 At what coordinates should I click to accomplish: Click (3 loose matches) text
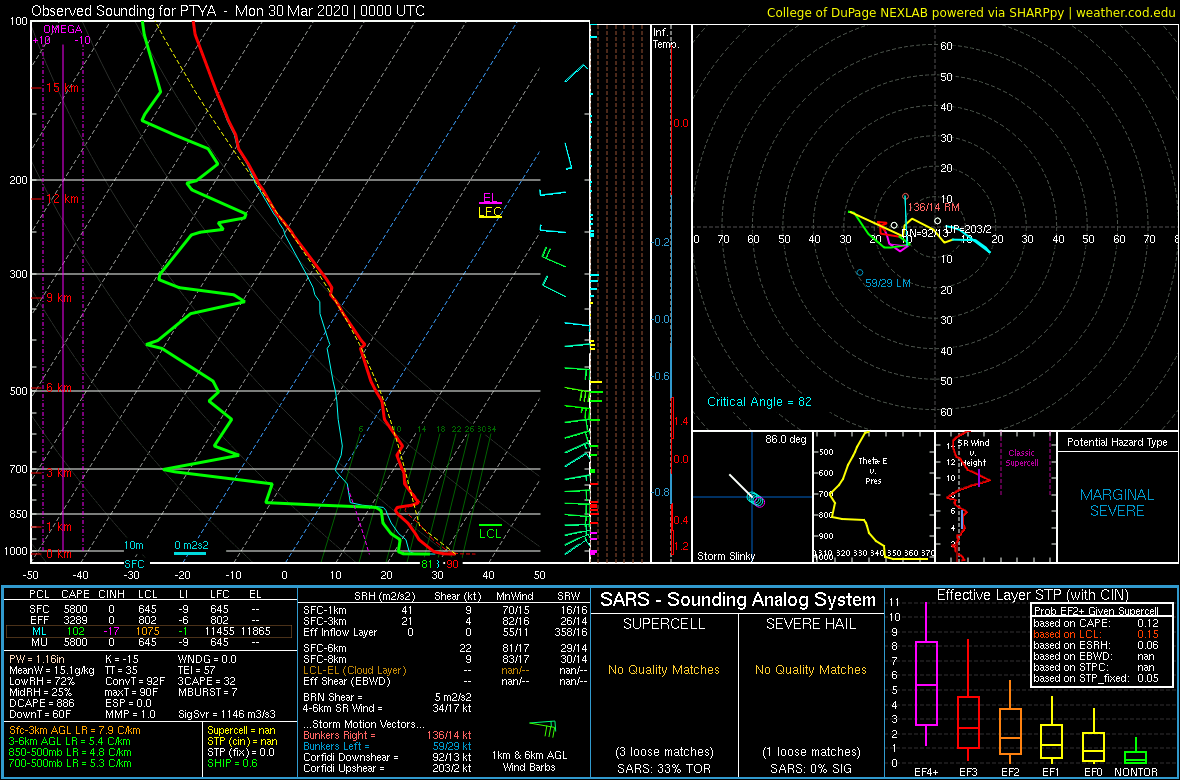tap(665, 751)
